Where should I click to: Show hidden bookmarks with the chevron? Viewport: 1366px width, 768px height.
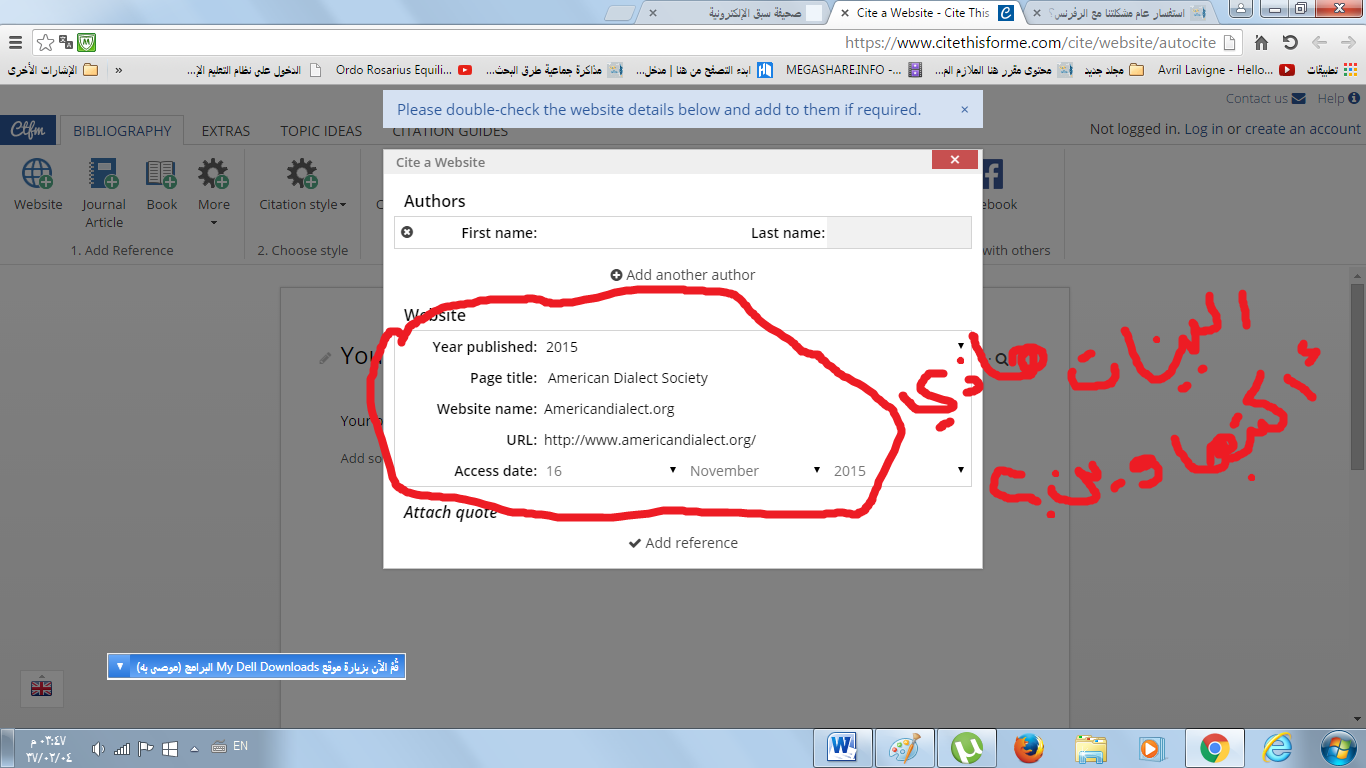click(x=119, y=70)
